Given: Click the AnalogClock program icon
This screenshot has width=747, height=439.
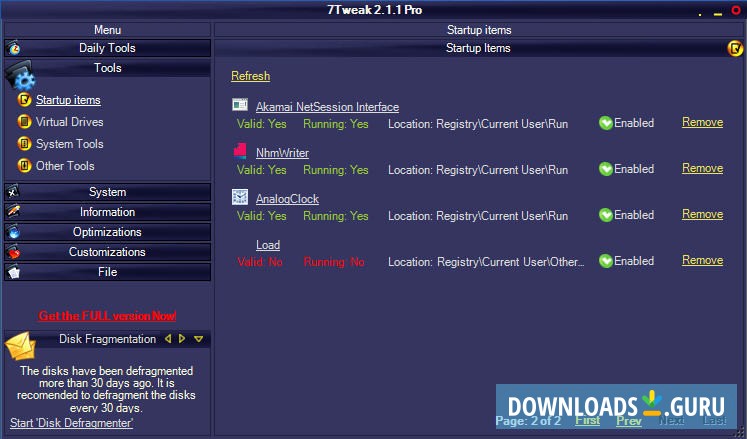Looking at the screenshot, I should (240, 196).
